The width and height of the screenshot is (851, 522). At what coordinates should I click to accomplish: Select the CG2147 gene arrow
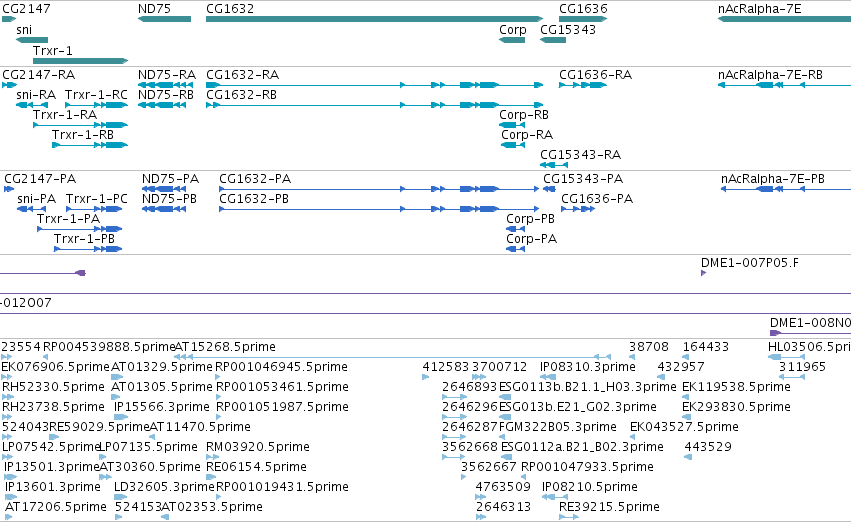click(x=9, y=19)
